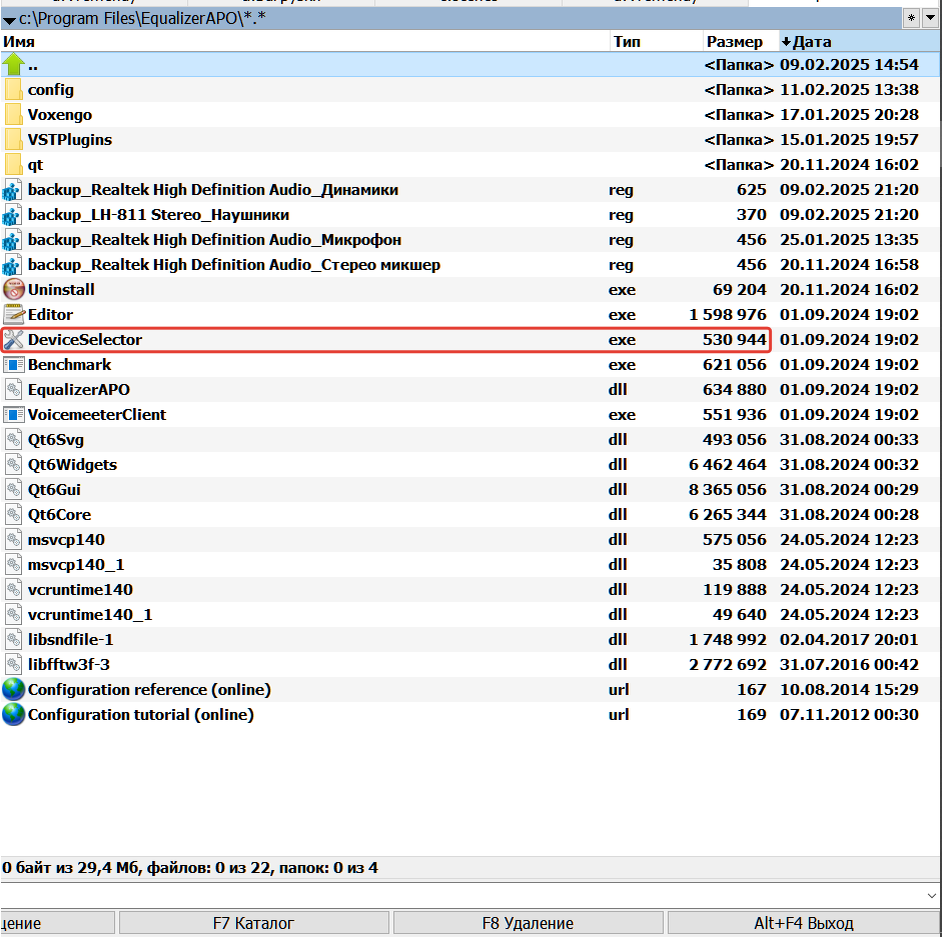The image size is (942, 937).
Task: Click the command line input field
Action: coord(463,896)
